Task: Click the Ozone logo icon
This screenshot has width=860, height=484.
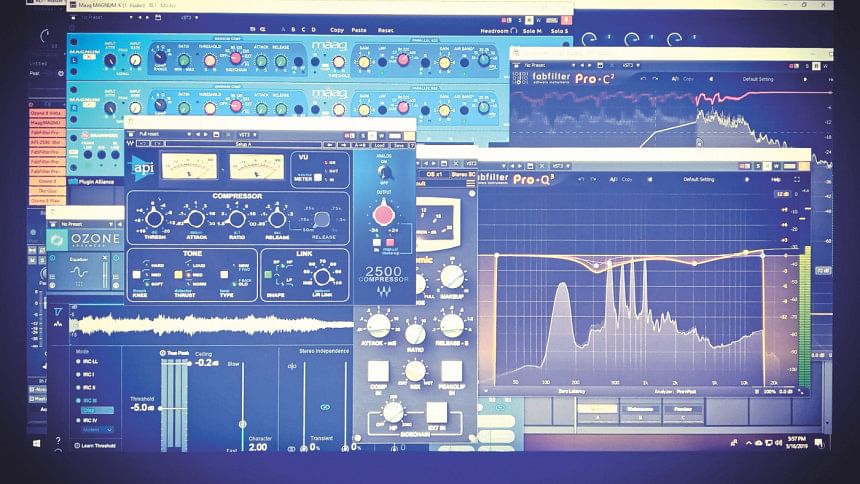Action: pos(57,240)
